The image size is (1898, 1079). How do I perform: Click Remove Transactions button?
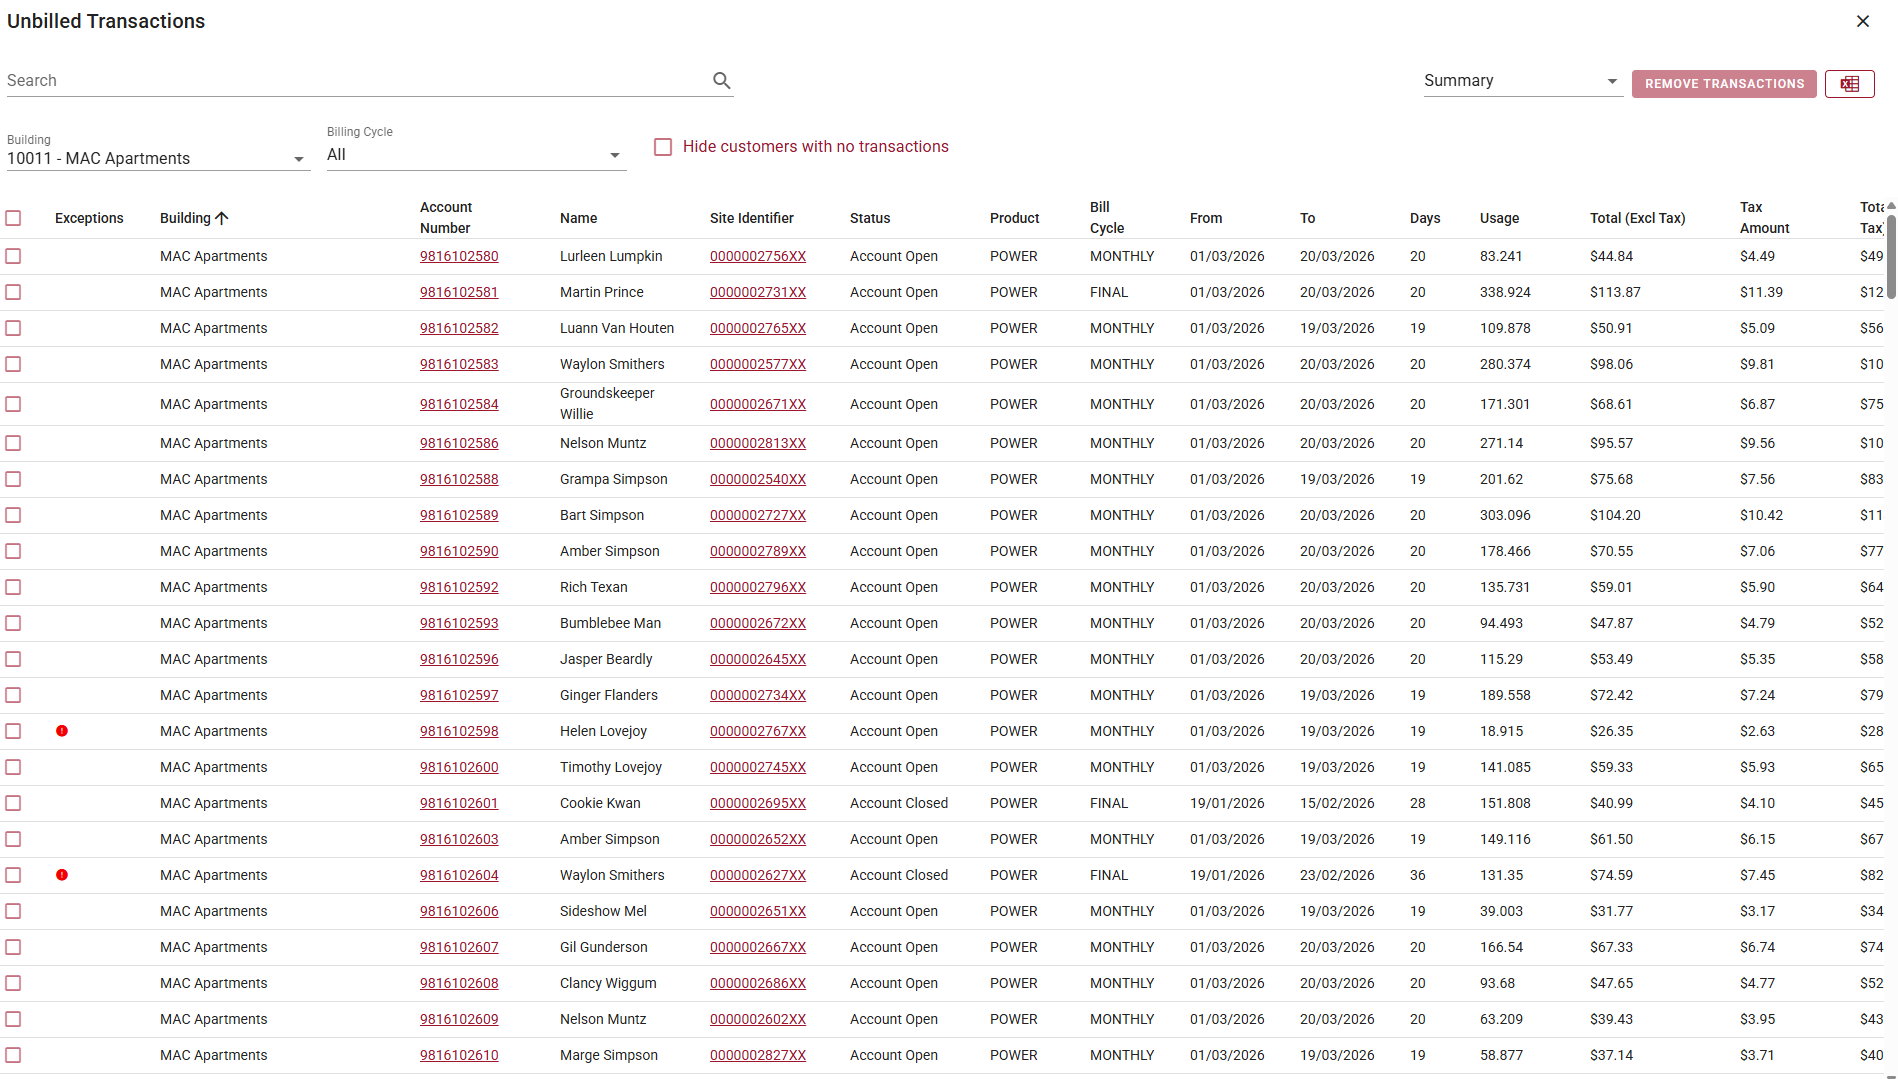pos(1724,84)
